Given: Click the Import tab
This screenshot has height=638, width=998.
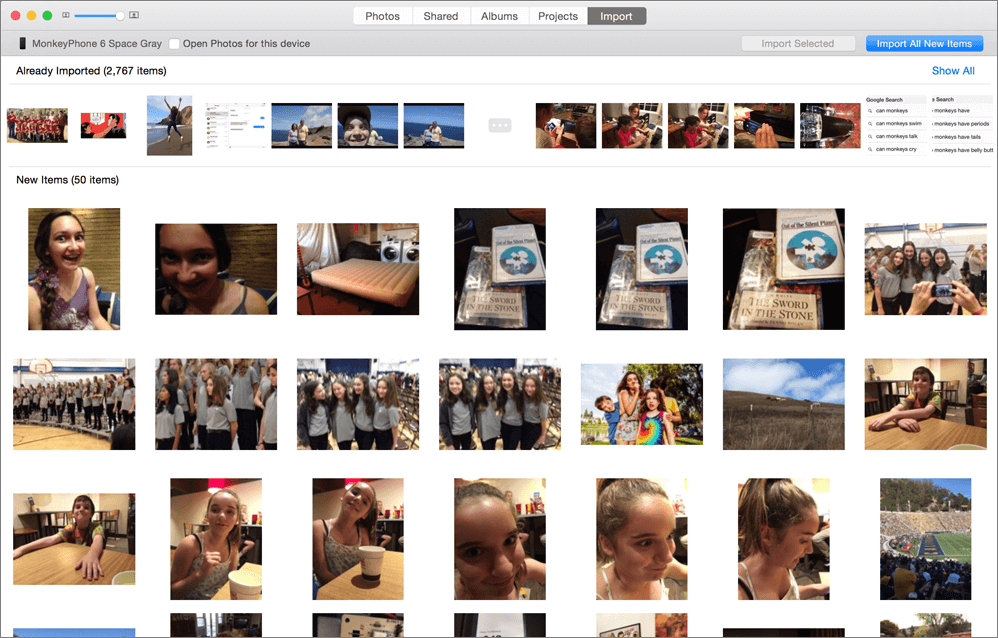Looking at the screenshot, I should coord(616,16).
